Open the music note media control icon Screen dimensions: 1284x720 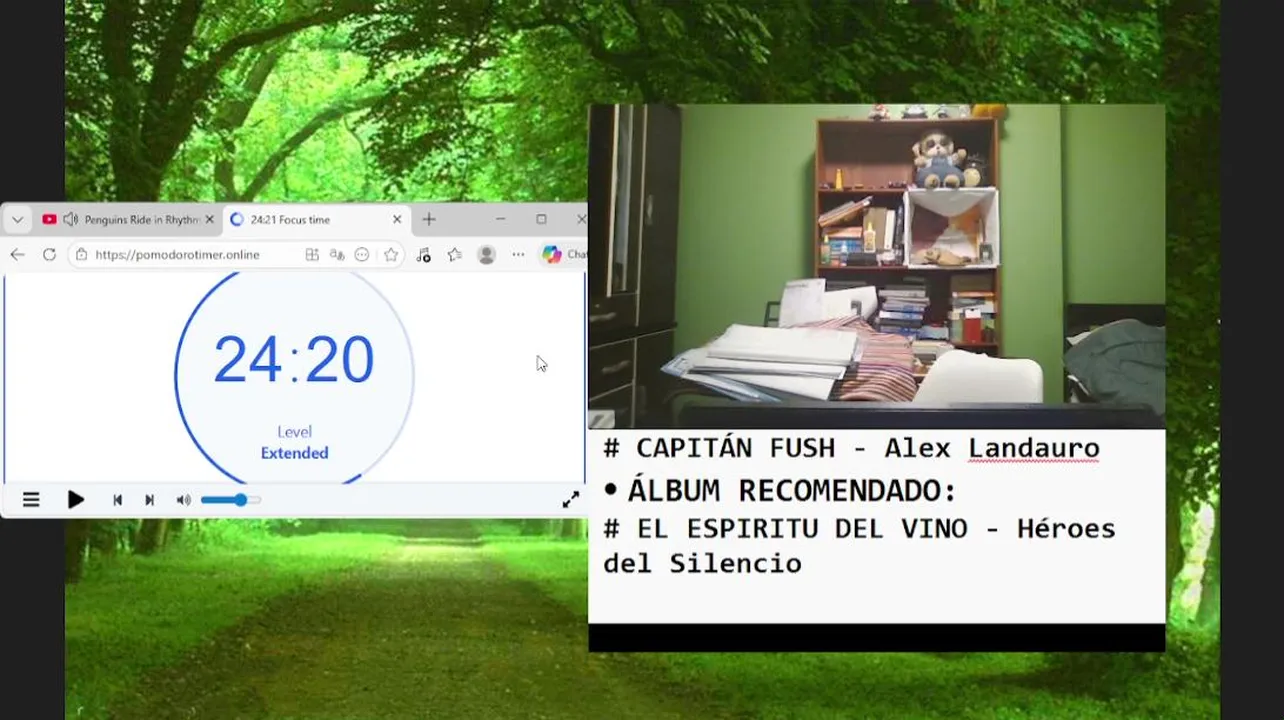click(423, 255)
